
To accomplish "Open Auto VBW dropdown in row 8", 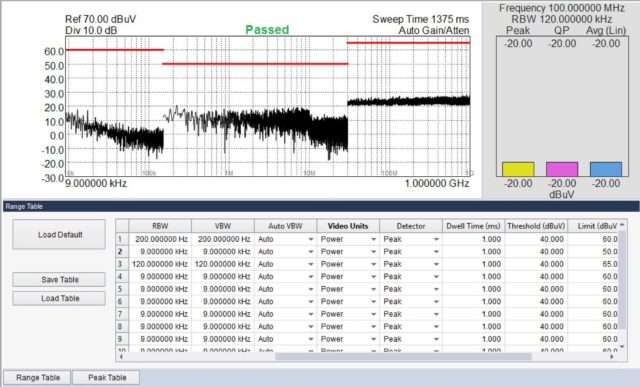I will 311,327.
